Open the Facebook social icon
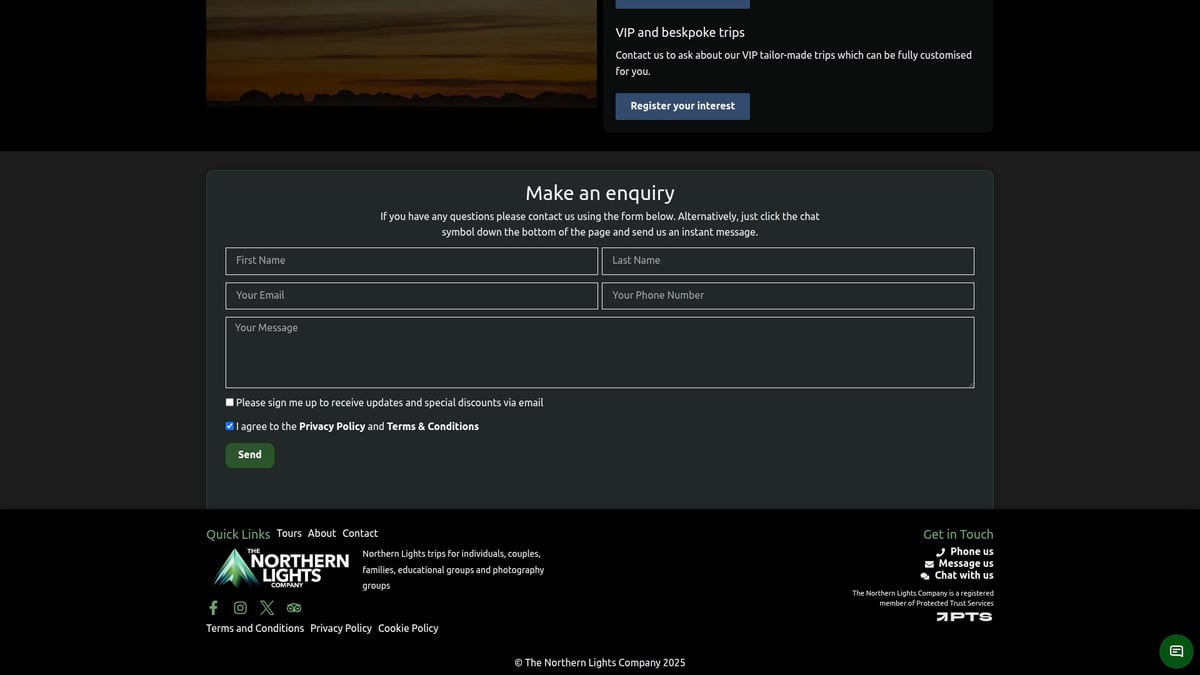Viewport: 1200px width, 675px height. pyautogui.click(x=213, y=608)
